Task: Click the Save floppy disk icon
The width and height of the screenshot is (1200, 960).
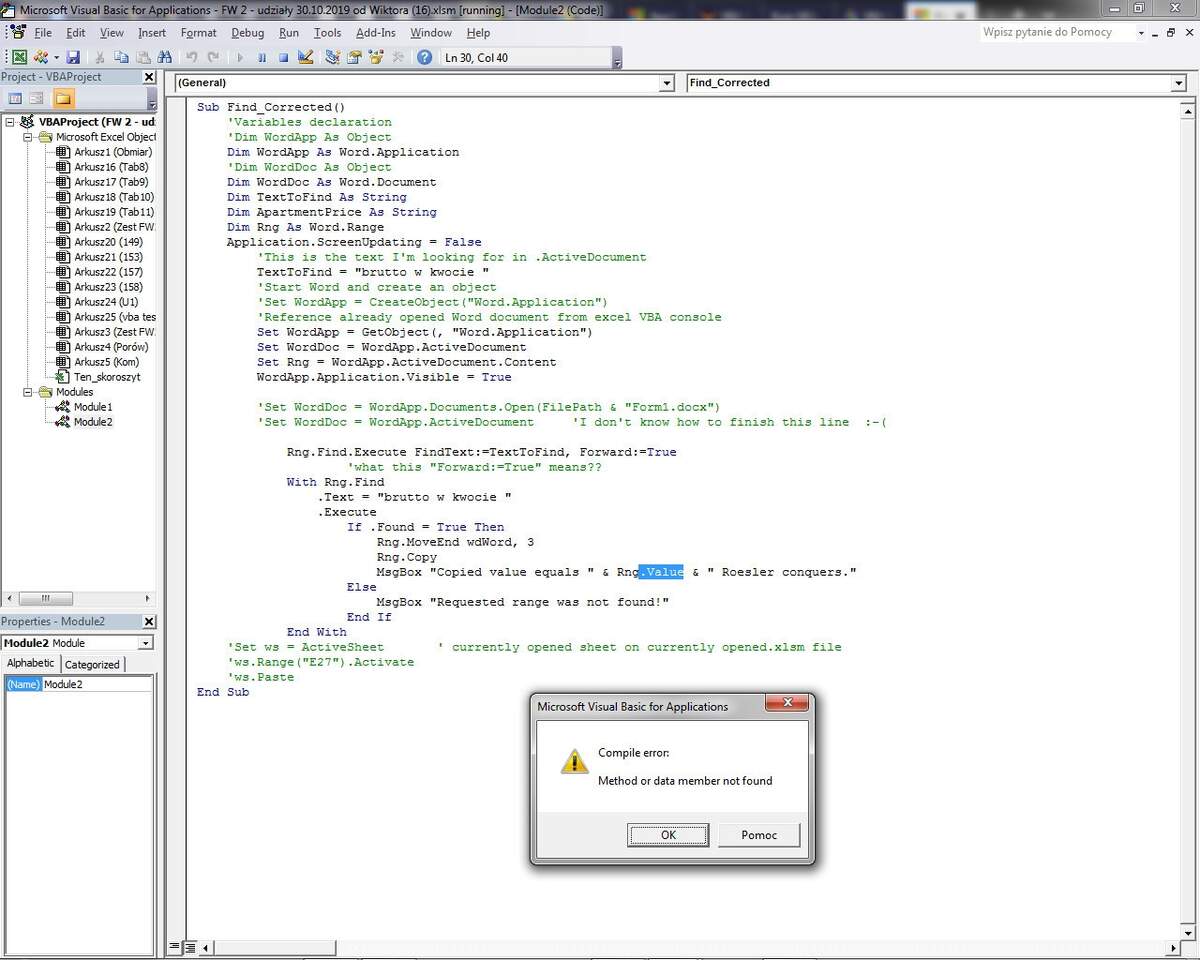Action: pyautogui.click(x=73, y=58)
